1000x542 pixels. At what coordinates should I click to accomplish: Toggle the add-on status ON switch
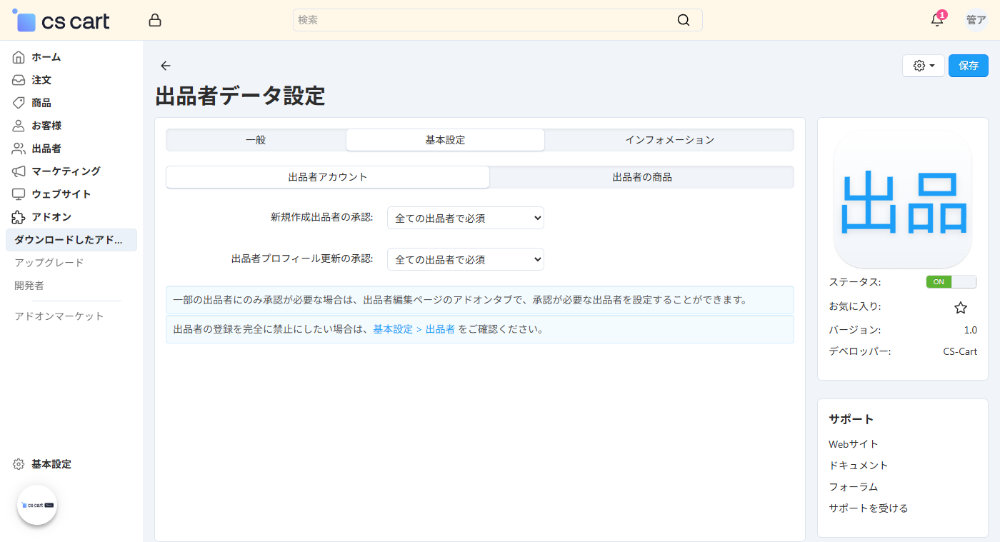pos(951,282)
